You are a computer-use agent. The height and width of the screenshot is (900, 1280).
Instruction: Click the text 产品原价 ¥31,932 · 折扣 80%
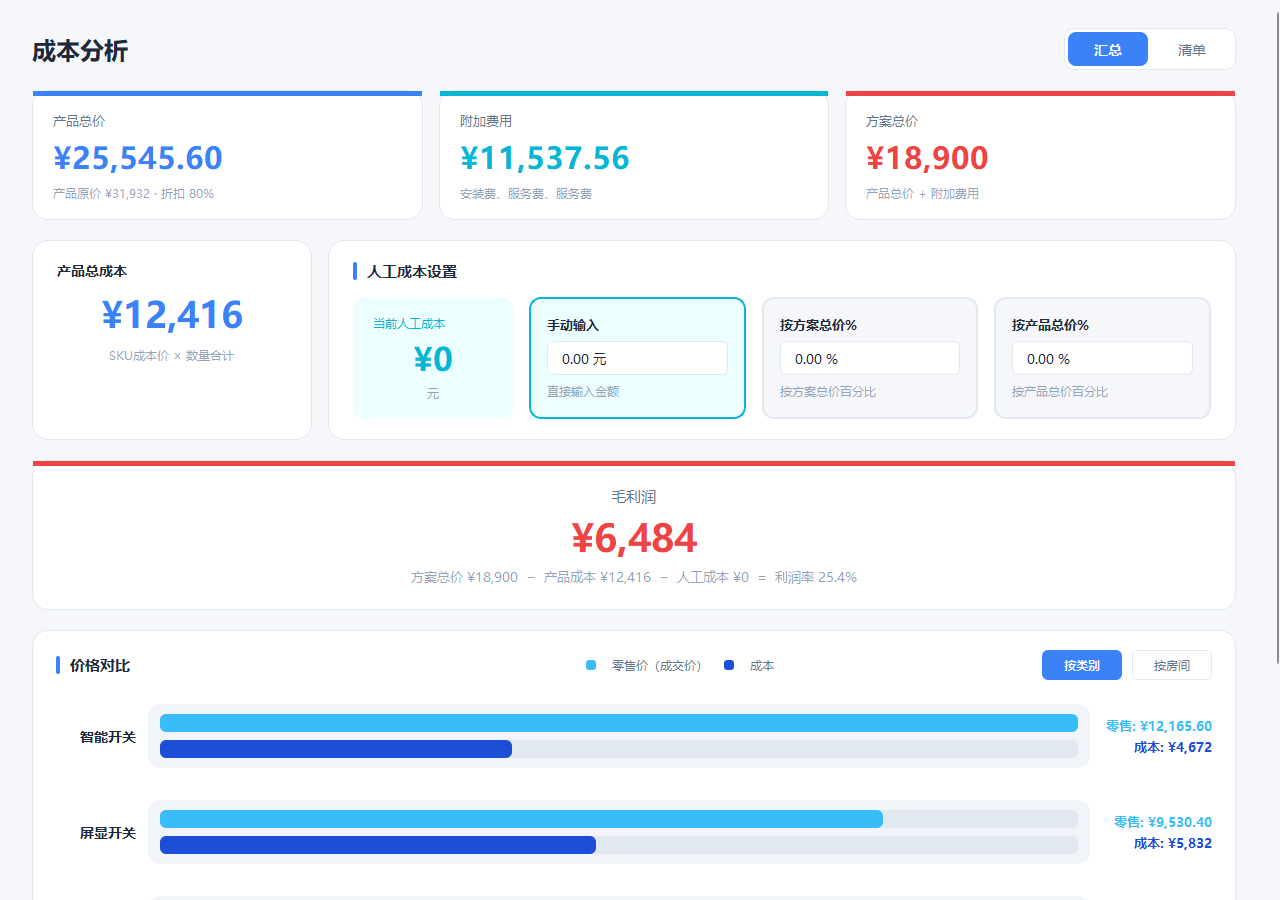click(133, 194)
